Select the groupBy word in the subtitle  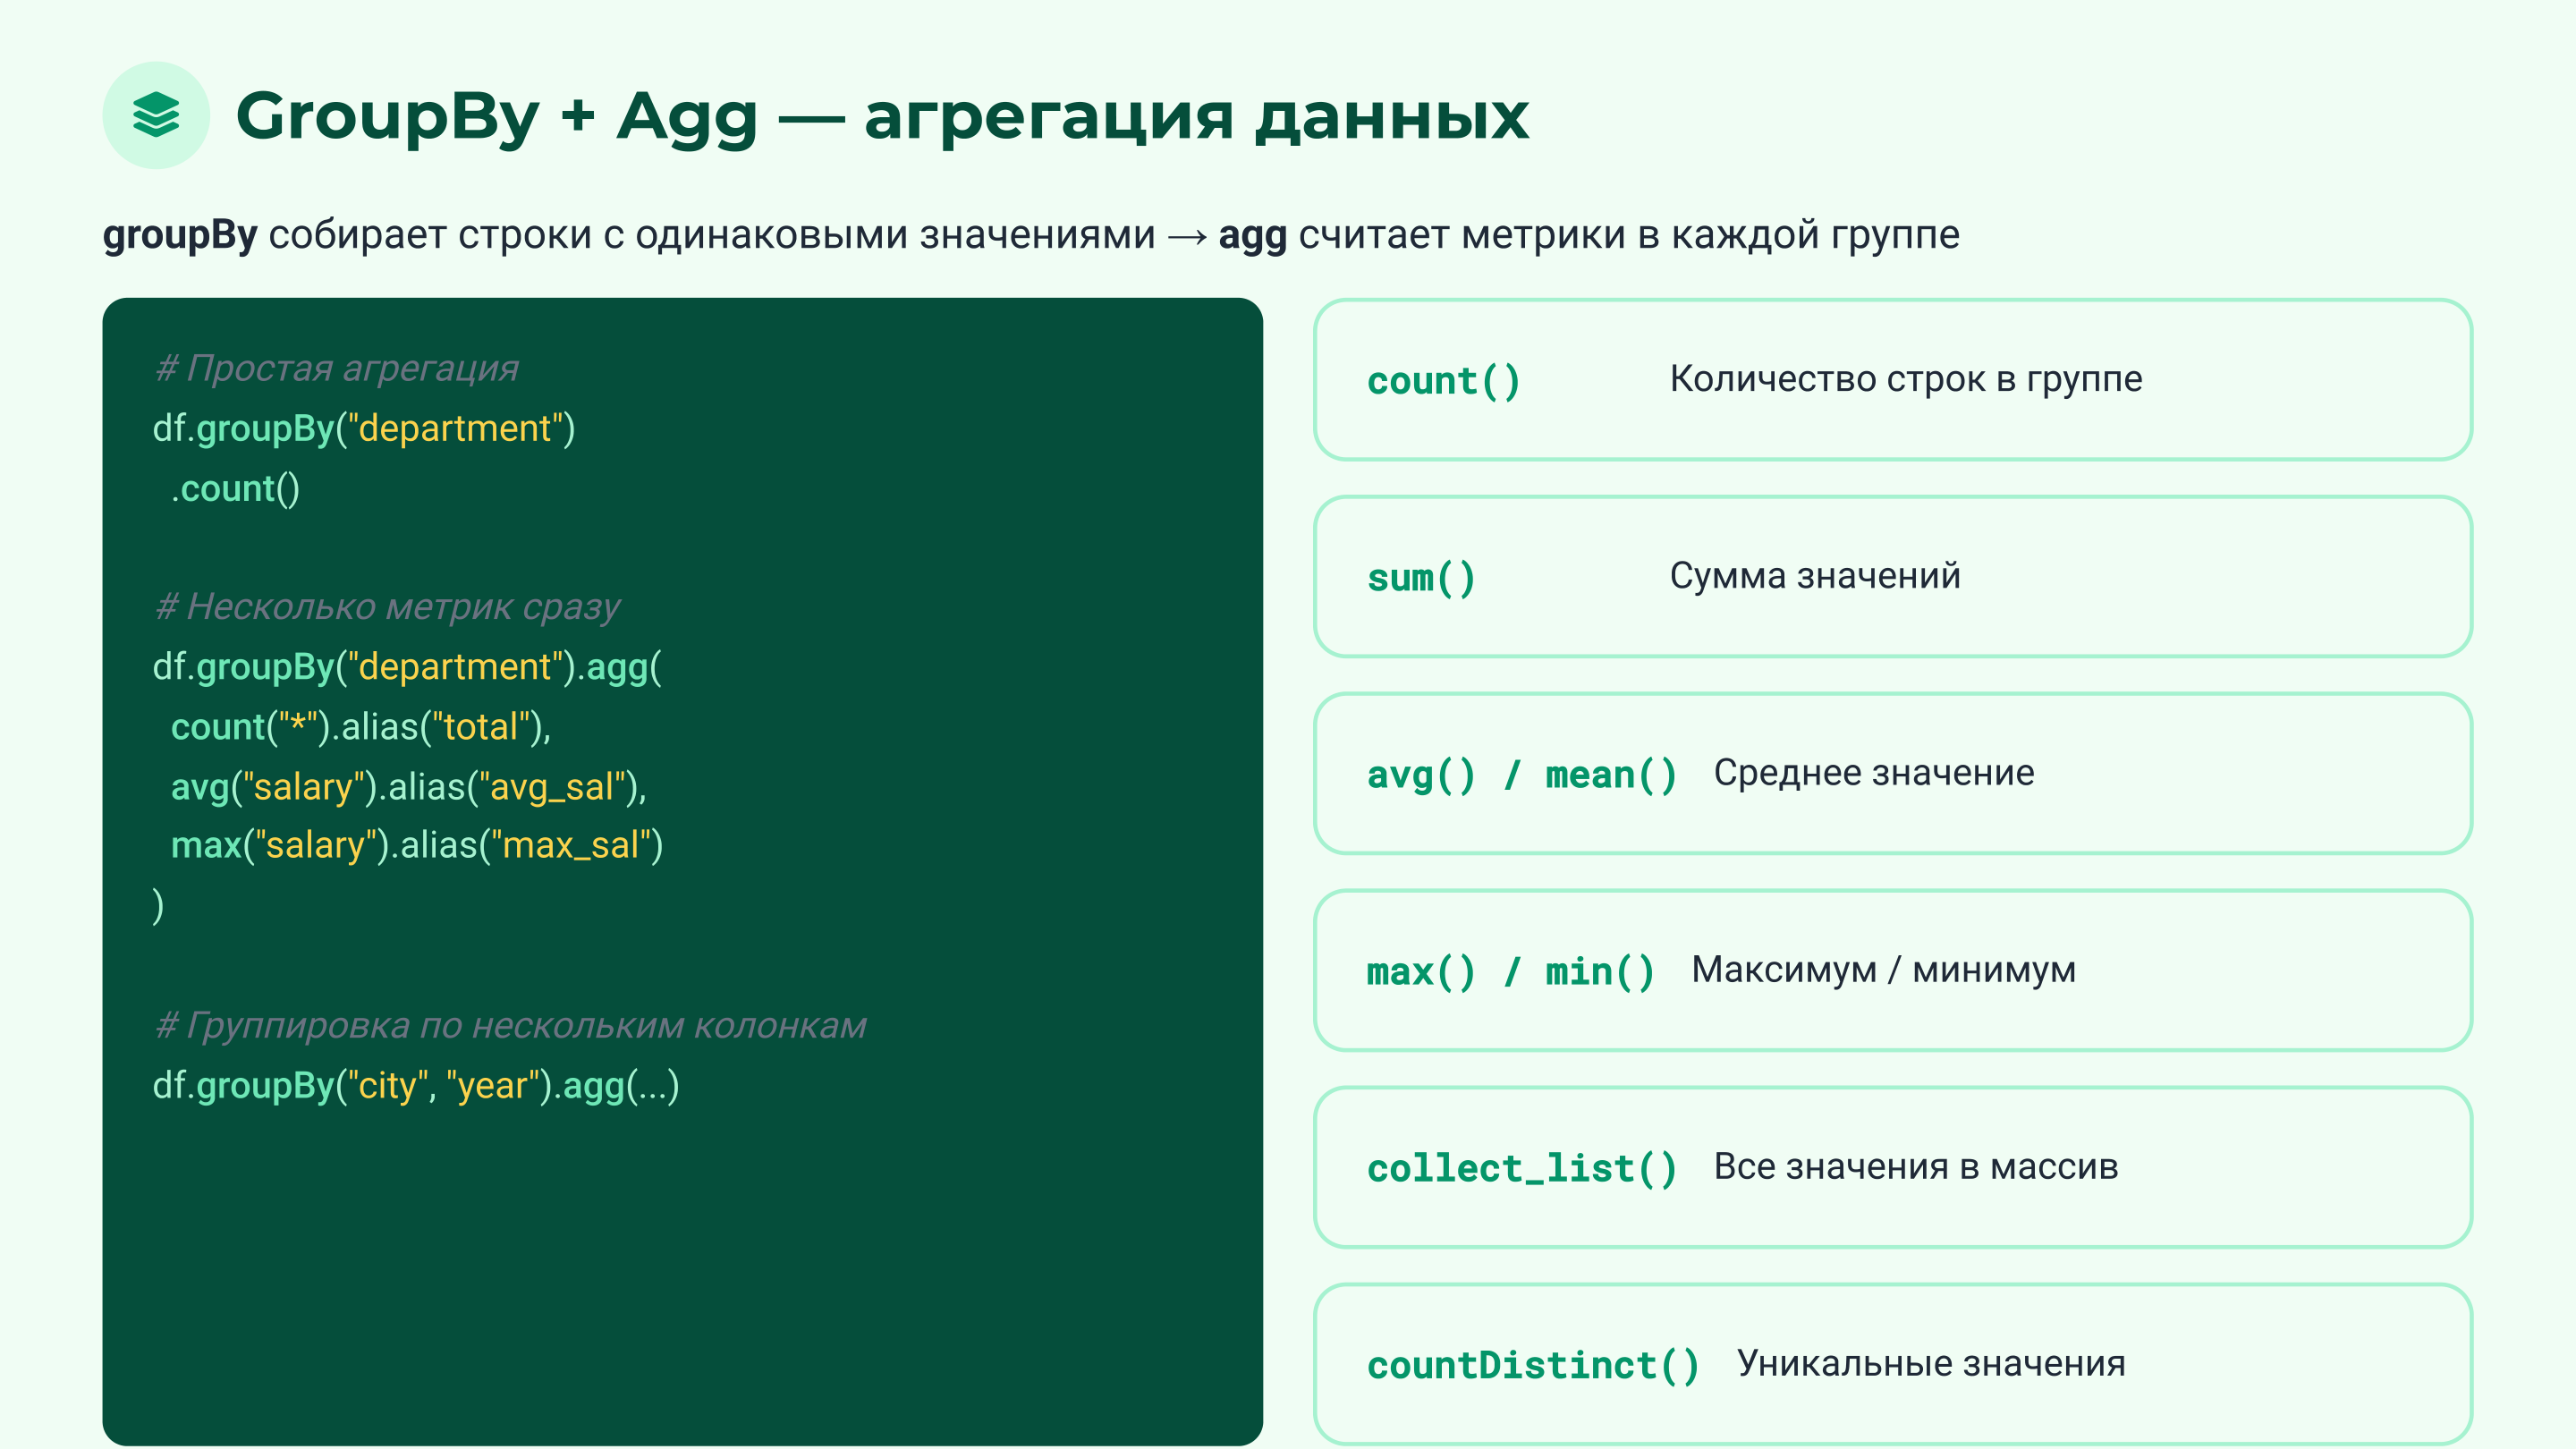(x=183, y=236)
